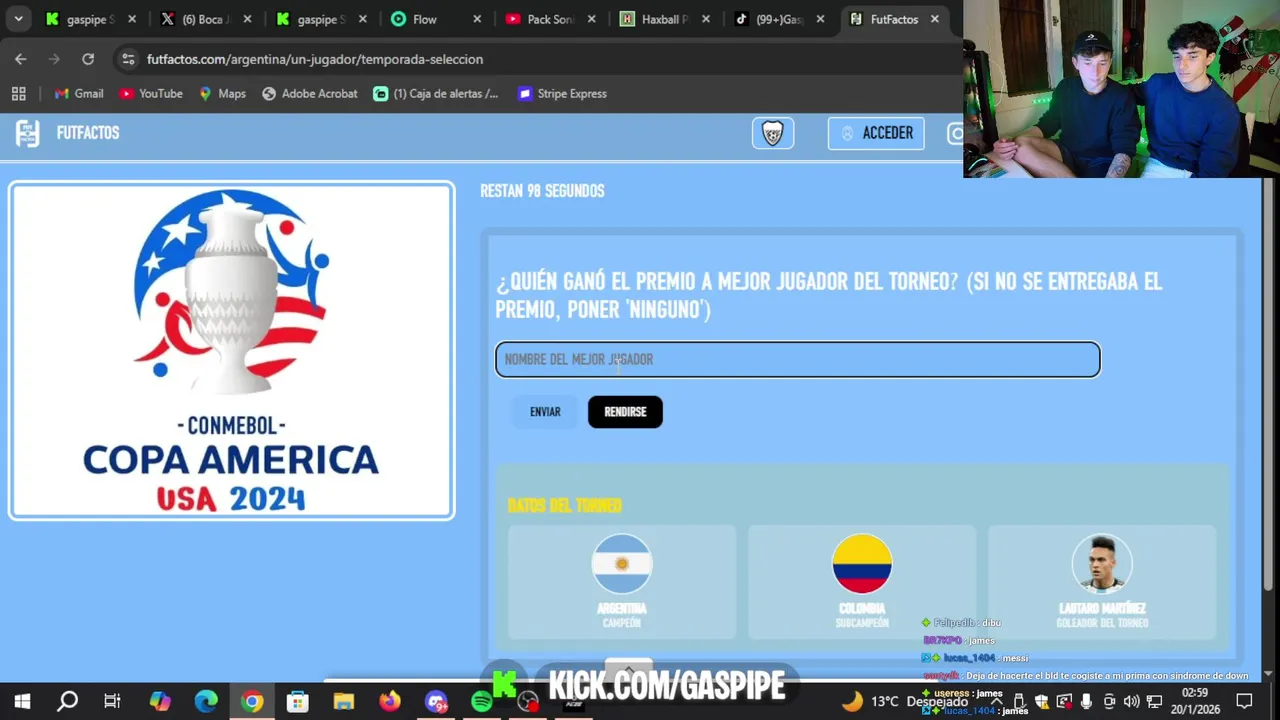
Task: Close the Haxball tab
Action: coord(707,19)
